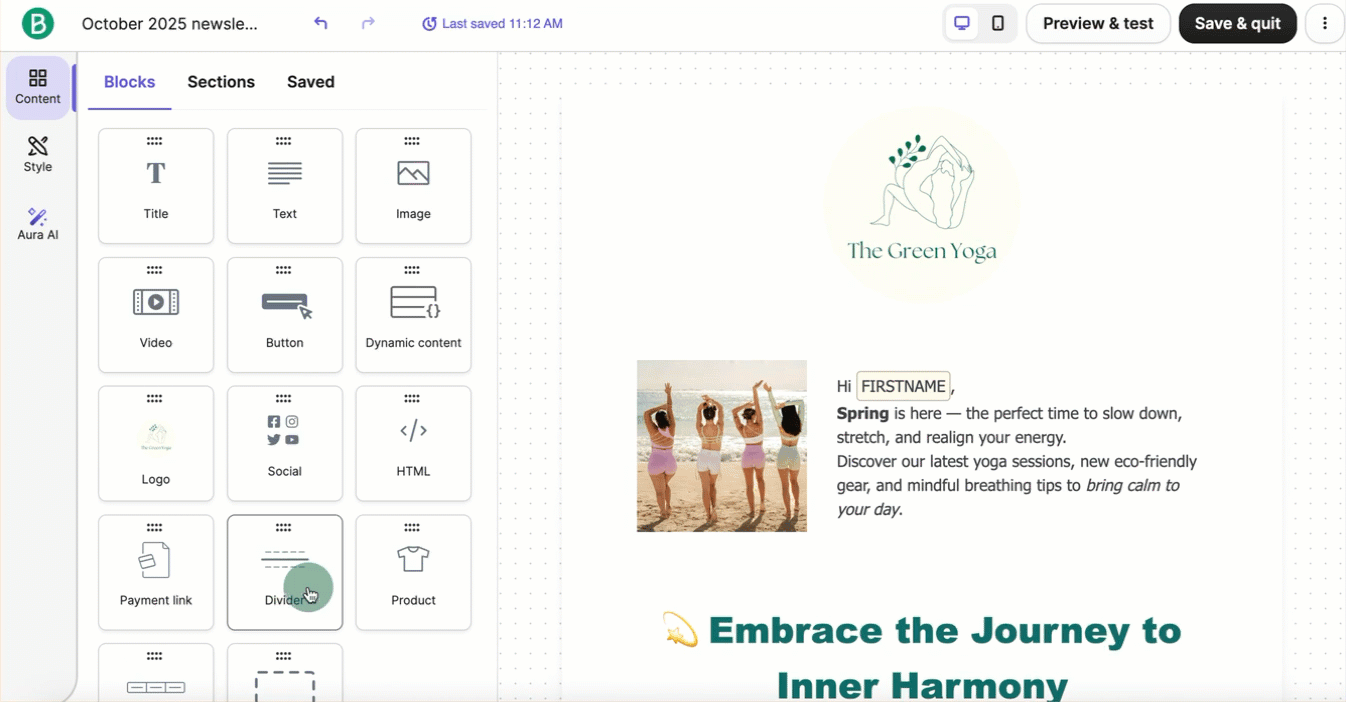Click the Save & quit button

point(1237,22)
